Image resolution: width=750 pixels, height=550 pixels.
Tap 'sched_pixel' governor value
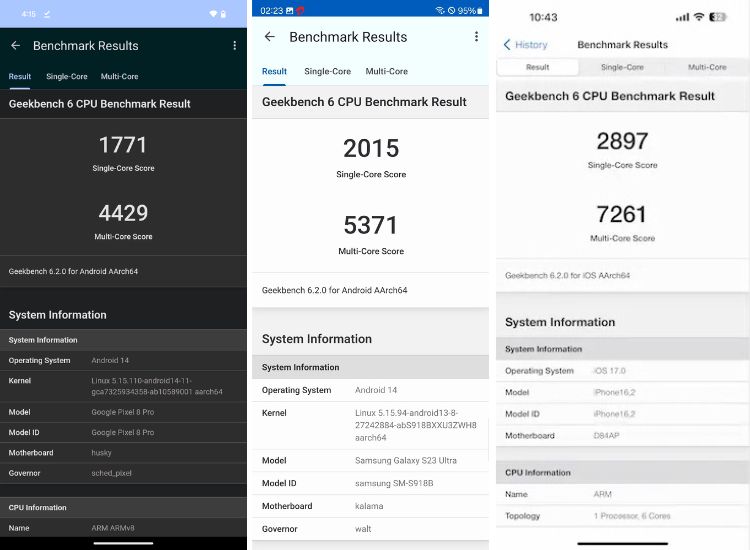point(111,473)
